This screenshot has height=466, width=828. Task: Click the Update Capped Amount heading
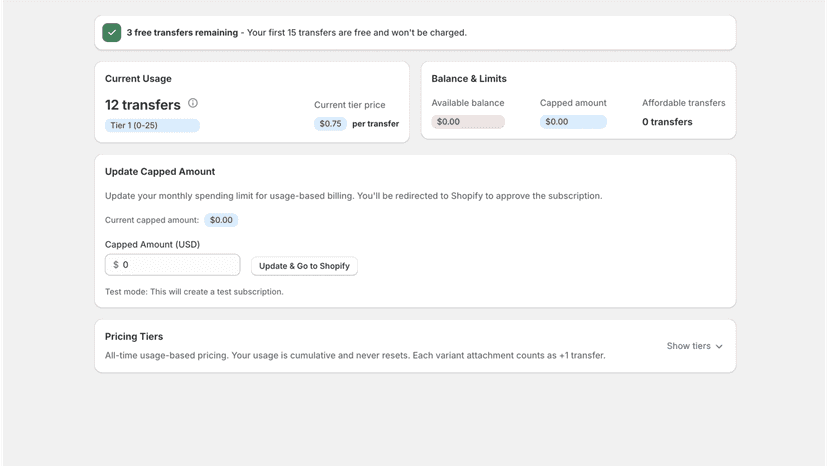[x=160, y=172]
